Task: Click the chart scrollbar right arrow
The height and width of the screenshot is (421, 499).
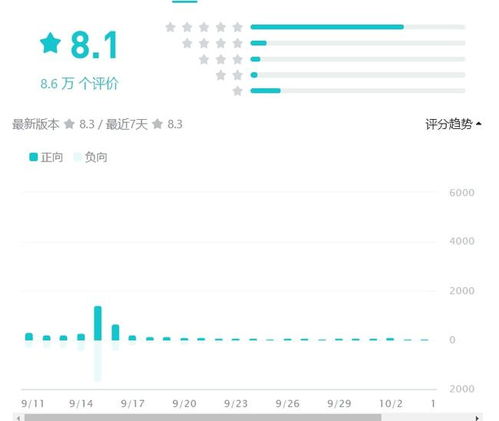Action: [477, 417]
